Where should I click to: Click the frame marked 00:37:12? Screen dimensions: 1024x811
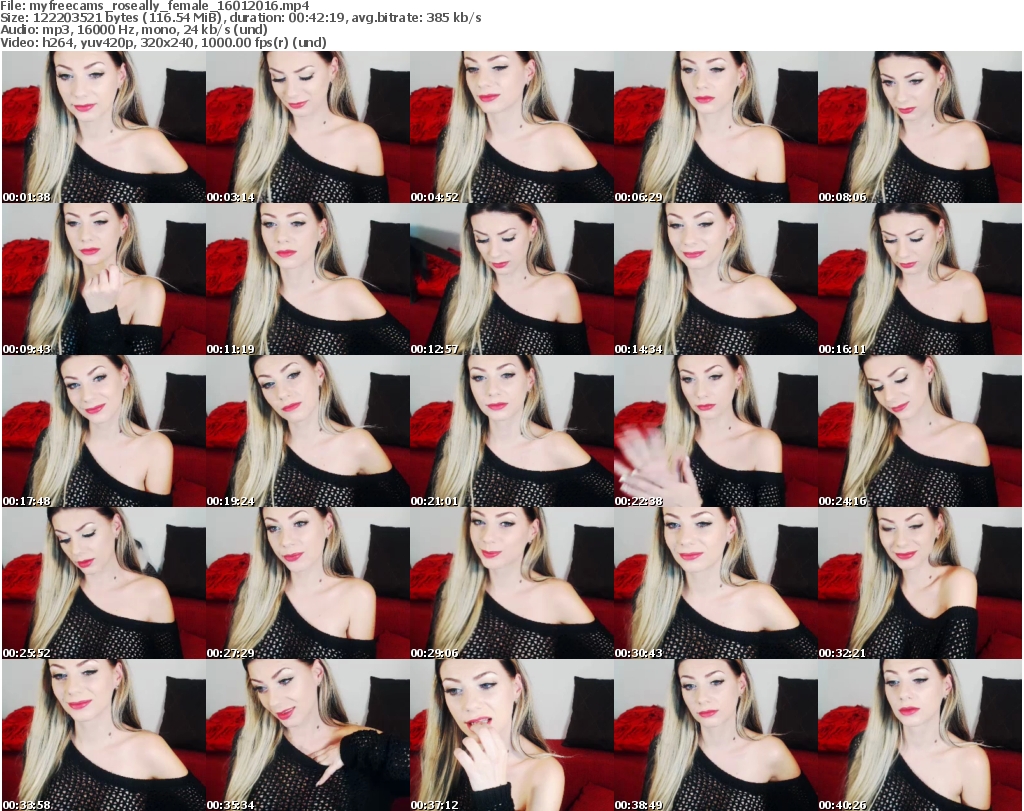point(512,735)
